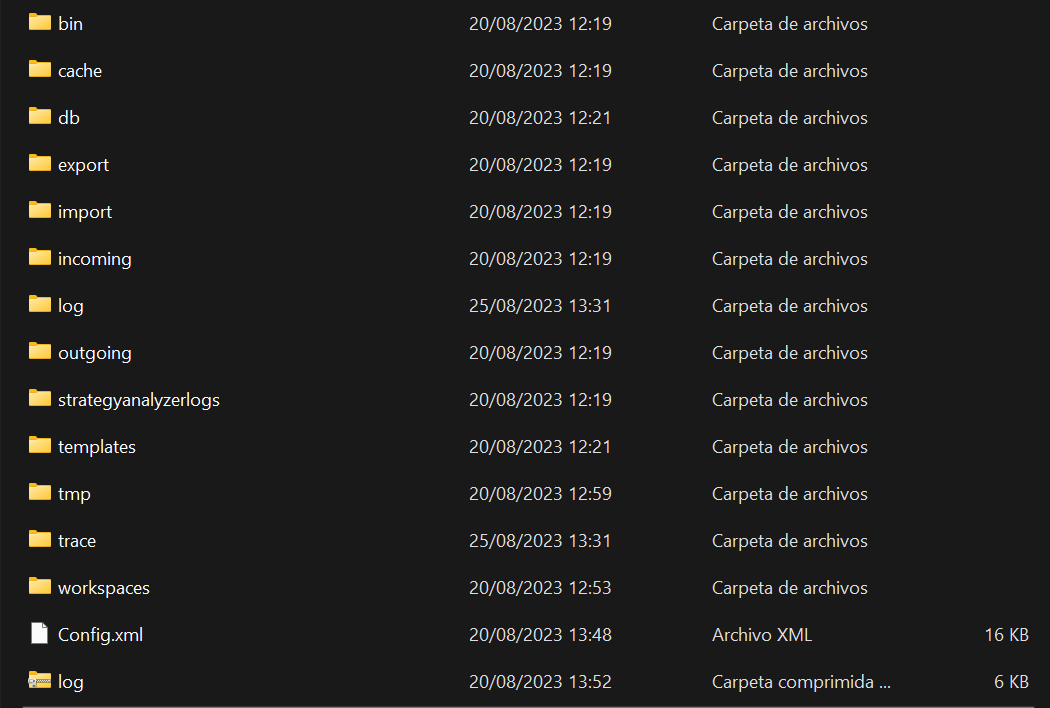Image resolution: width=1050 pixels, height=708 pixels.
Task: Click the bin folder icon
Action: click(40, 23)
